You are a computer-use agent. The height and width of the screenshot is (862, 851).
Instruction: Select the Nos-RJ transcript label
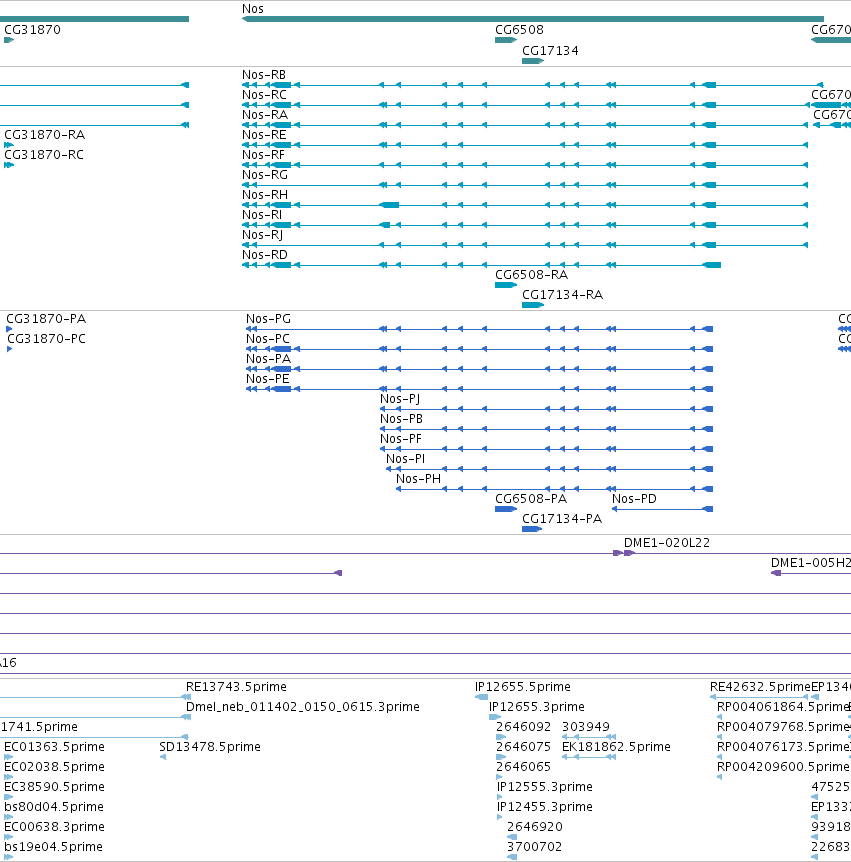tap(262, 235)
